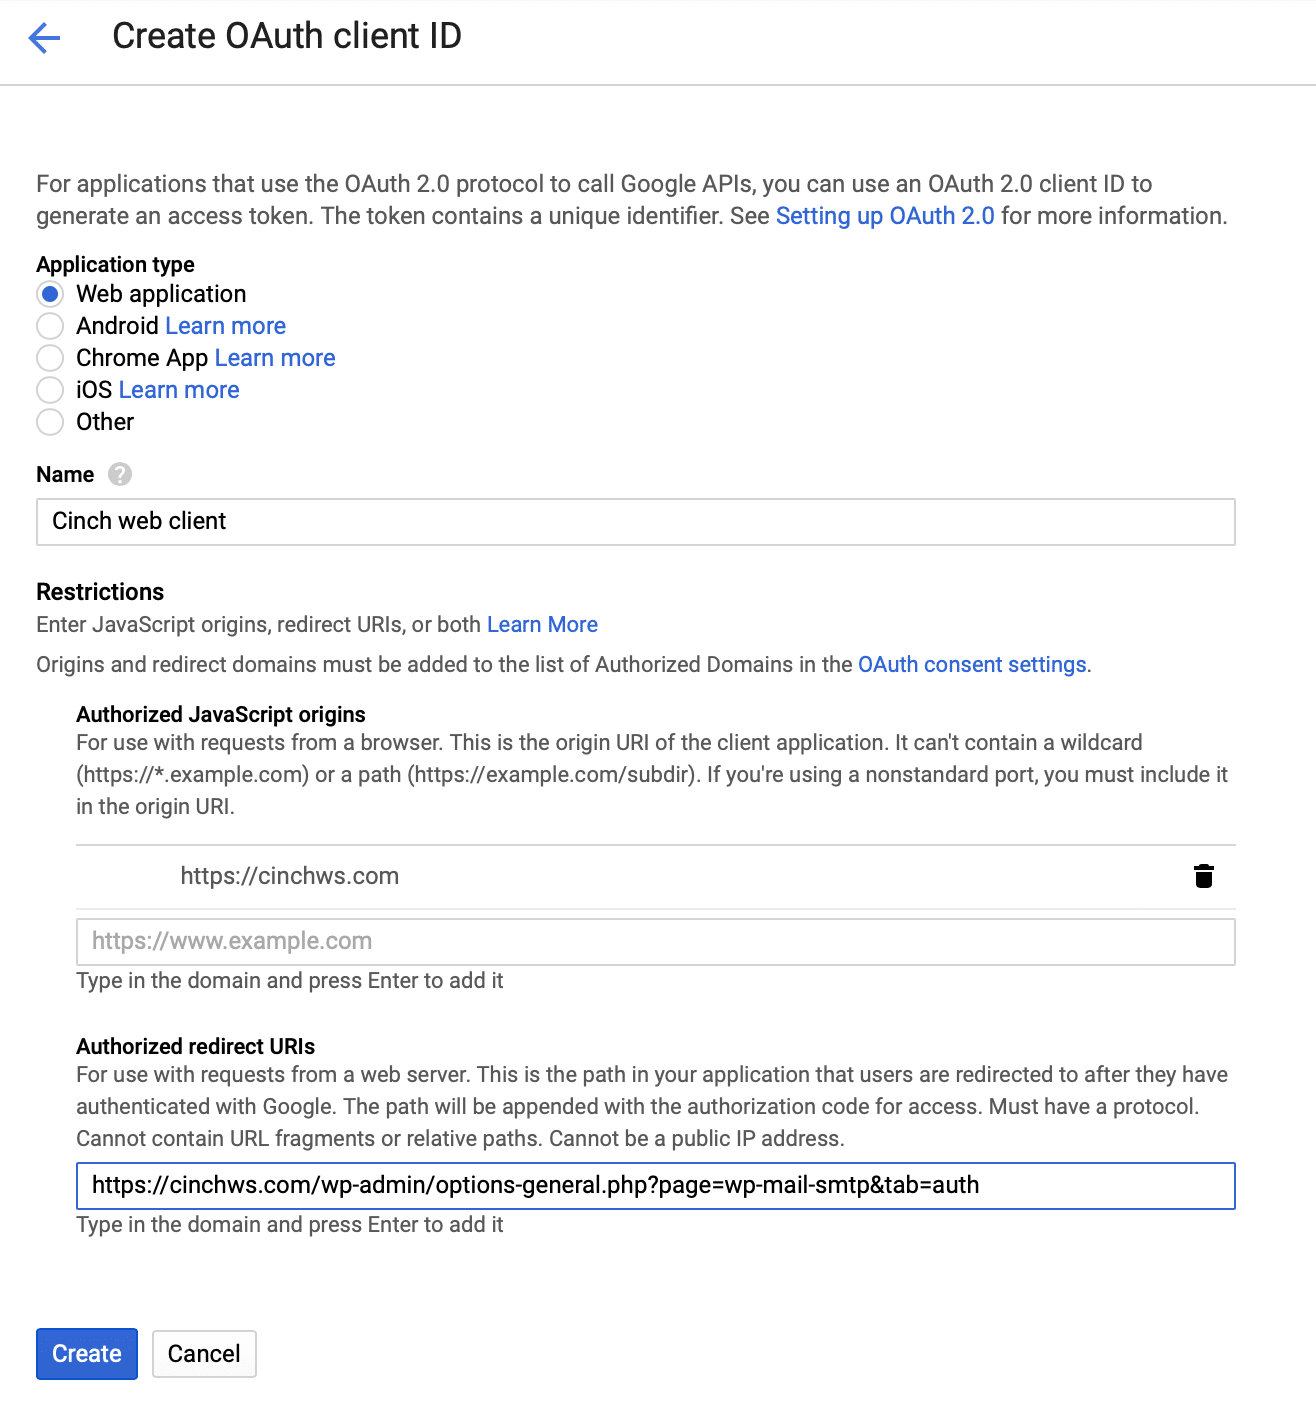Click the listed https://cinchws.com origin entry
This screenshot has width=1316, height=1422.
click(x=290, y=877)
